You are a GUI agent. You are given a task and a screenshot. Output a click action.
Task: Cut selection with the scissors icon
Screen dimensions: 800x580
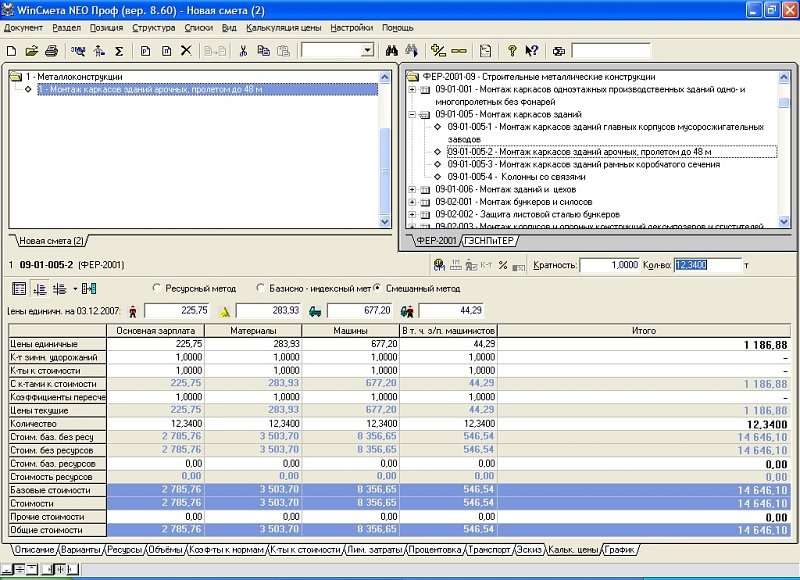click(x=243, y=51)
